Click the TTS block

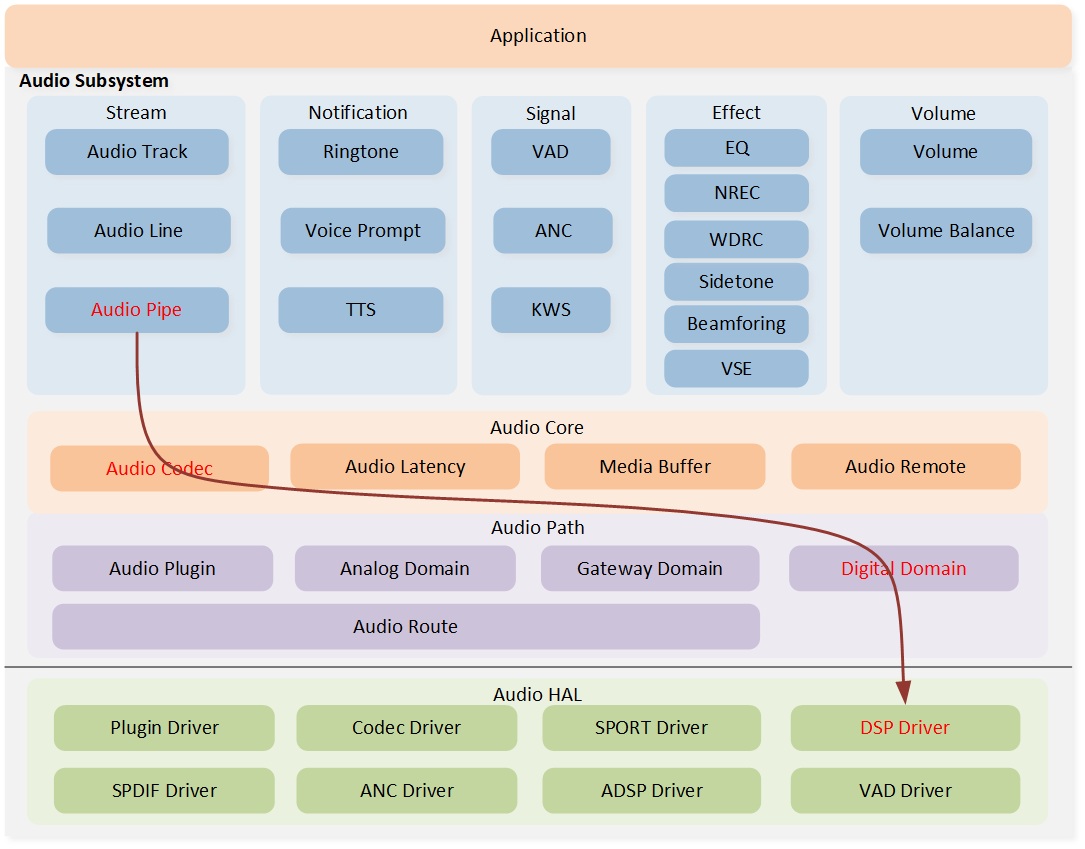pyautogui.click(x=361, y=310)
